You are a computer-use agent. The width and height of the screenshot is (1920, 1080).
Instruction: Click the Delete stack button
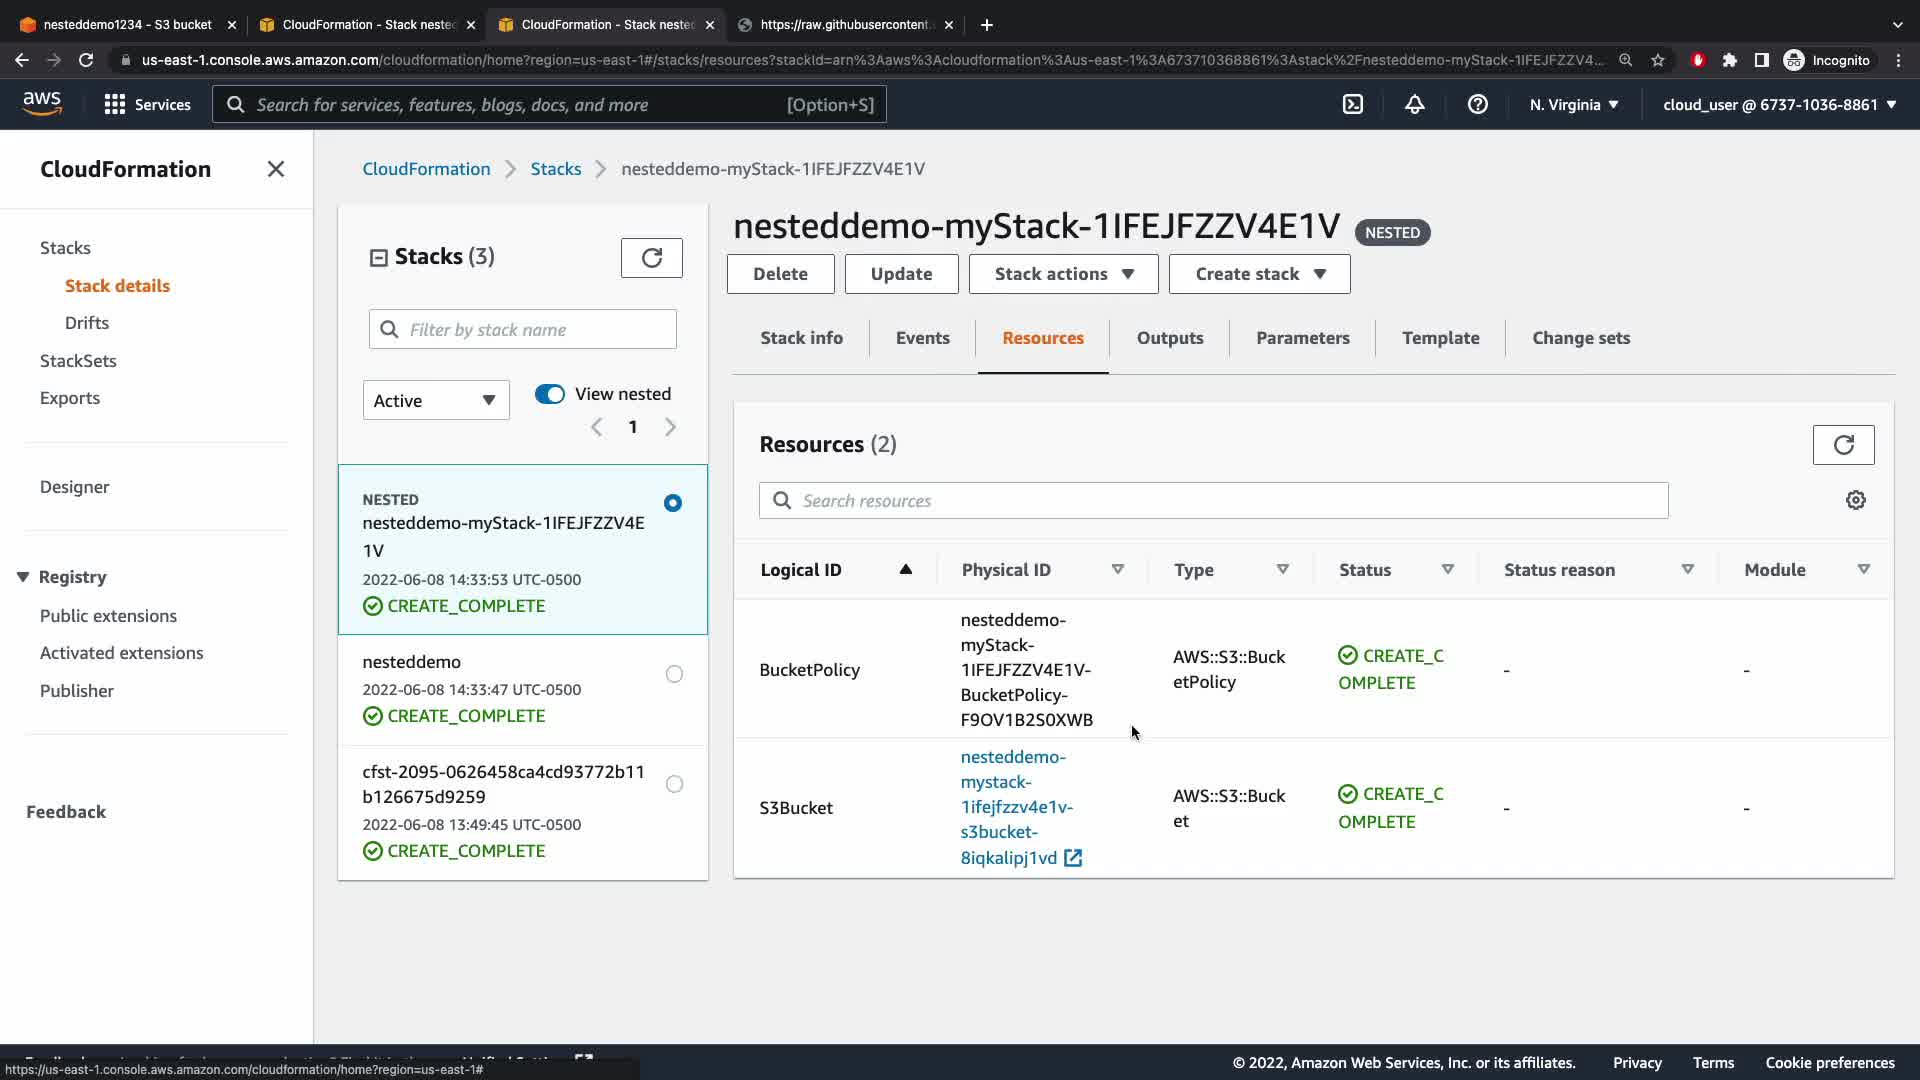pos(780,274)
